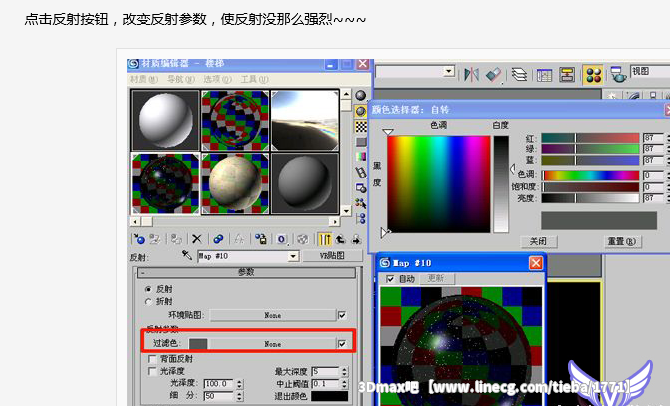The width and height of the screenshot is (670, 406).
Task: Open the Material Editor toolbar icon
Action: 593,75
